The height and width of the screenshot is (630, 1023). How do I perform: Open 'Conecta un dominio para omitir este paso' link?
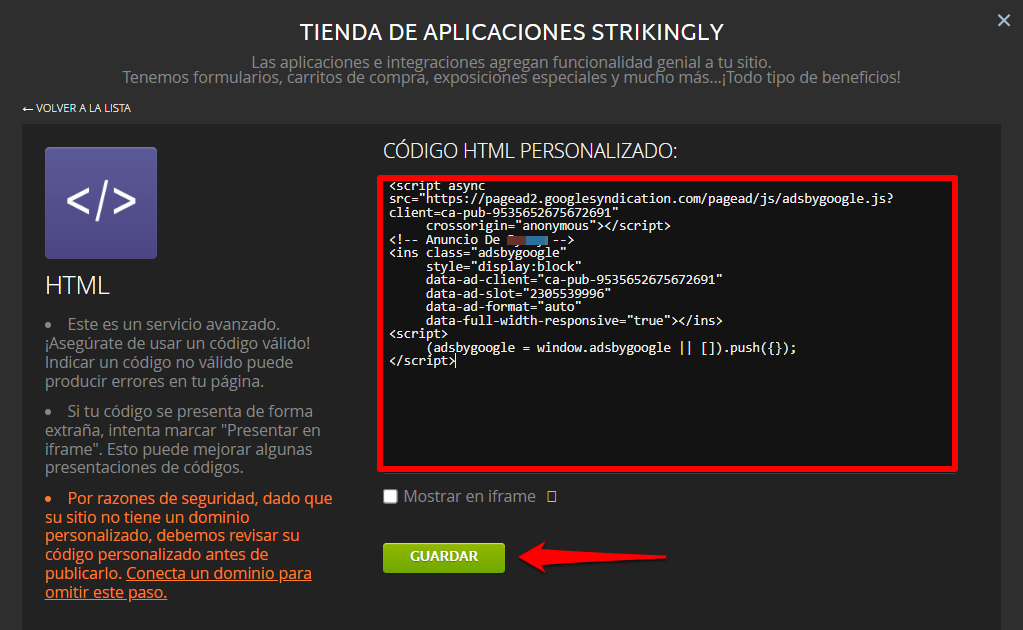point(178,583)
